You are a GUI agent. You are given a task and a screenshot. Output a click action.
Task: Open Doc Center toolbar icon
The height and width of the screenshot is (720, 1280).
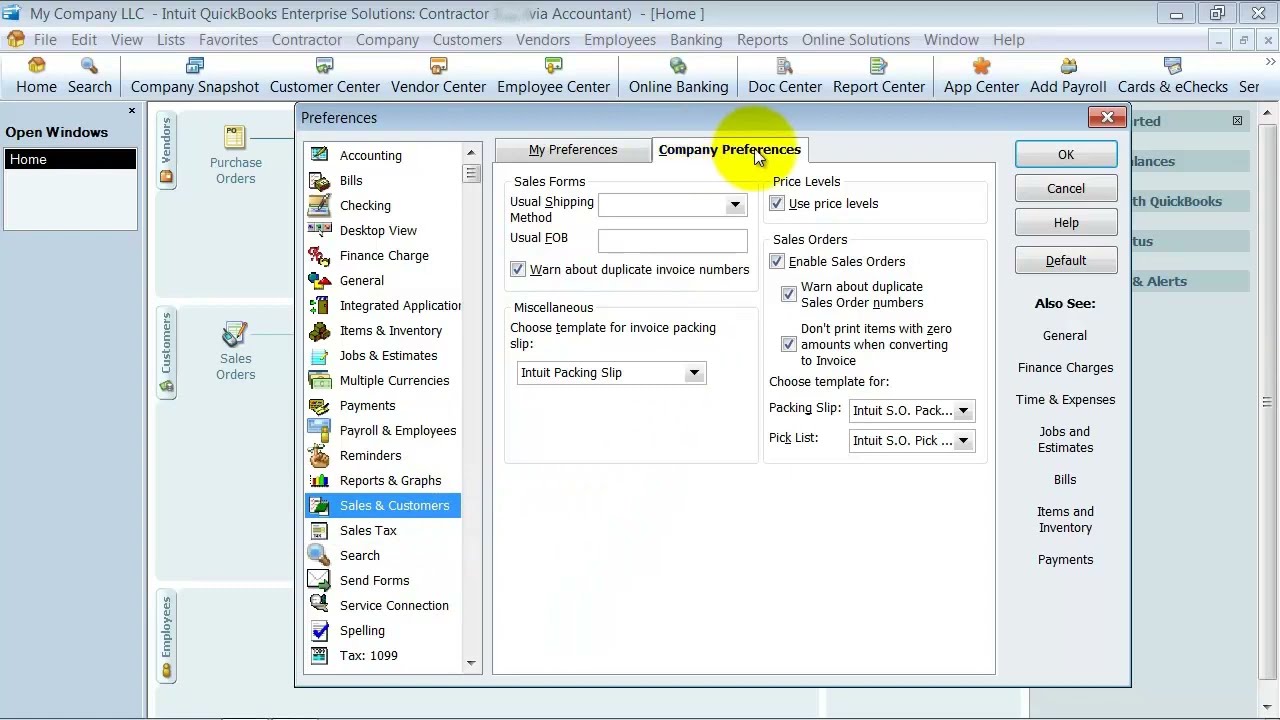[x=785, y=76]
